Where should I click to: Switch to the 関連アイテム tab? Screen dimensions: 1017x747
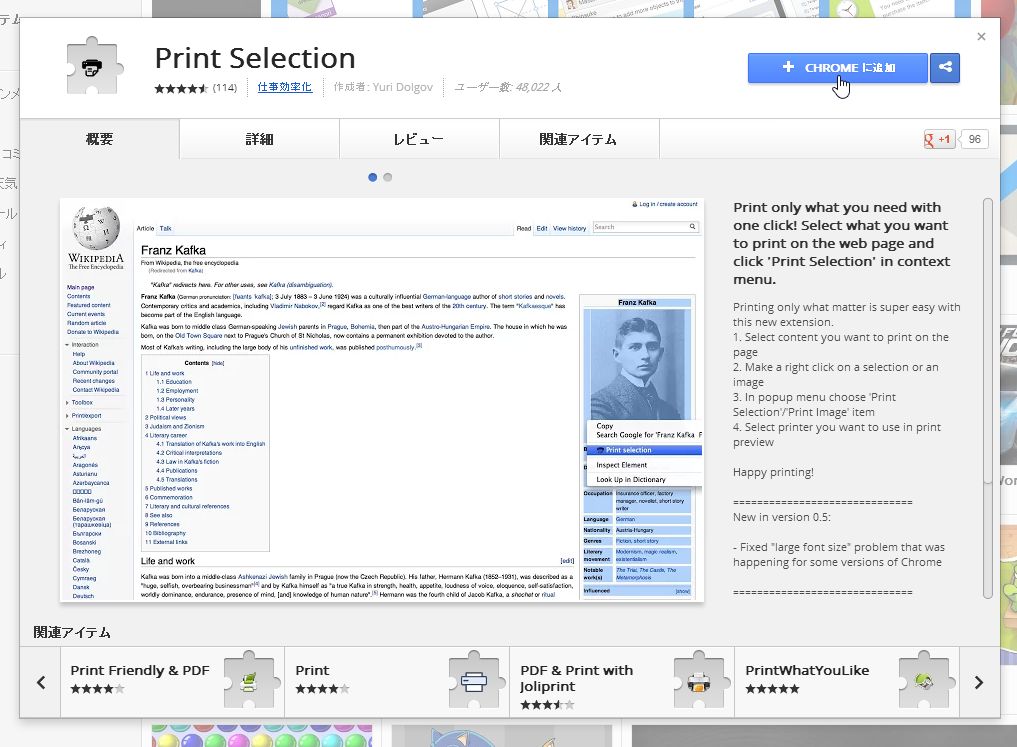point(579,139)
